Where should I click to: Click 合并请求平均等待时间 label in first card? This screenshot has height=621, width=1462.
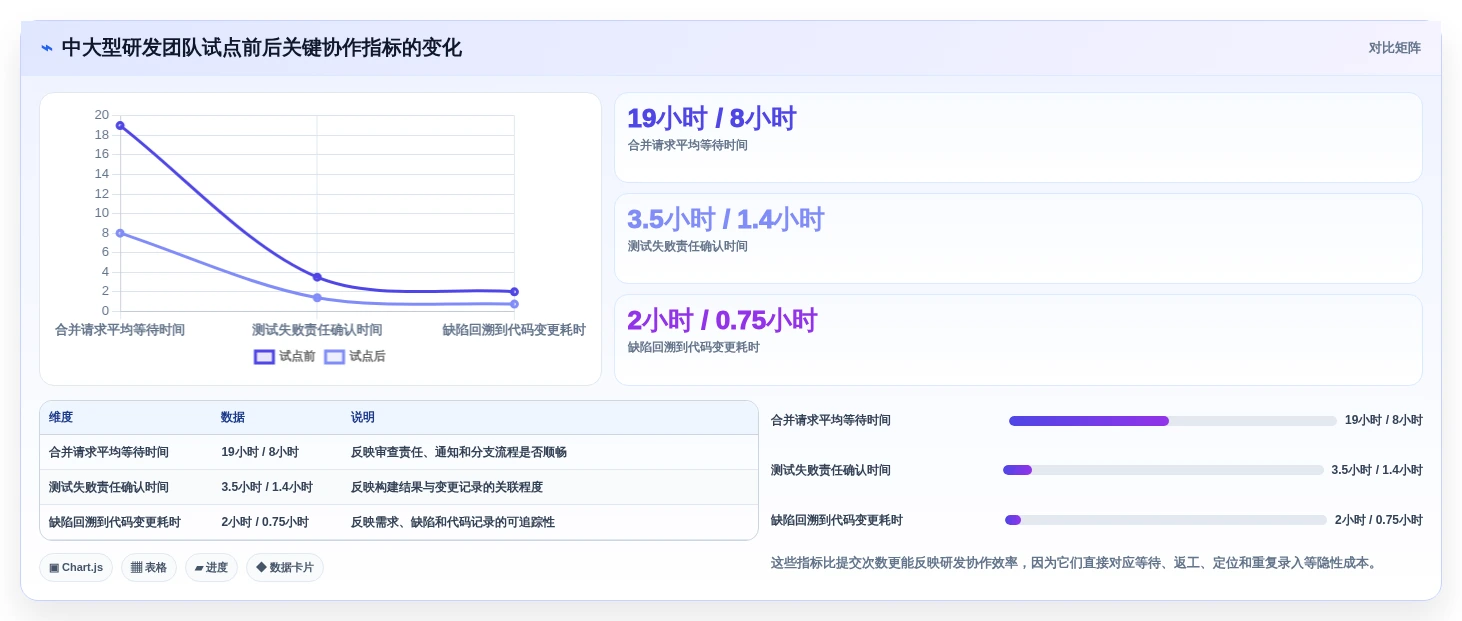click(x=688, y=145)
